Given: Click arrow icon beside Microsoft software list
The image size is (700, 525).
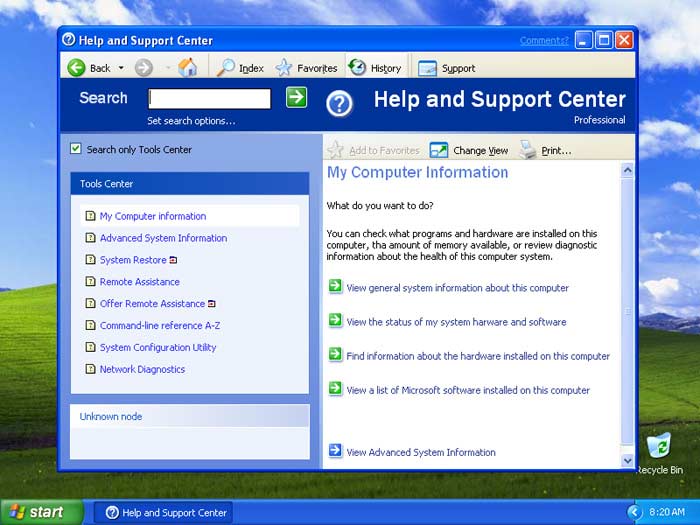Looking at the screenshot, I should 335,388.
